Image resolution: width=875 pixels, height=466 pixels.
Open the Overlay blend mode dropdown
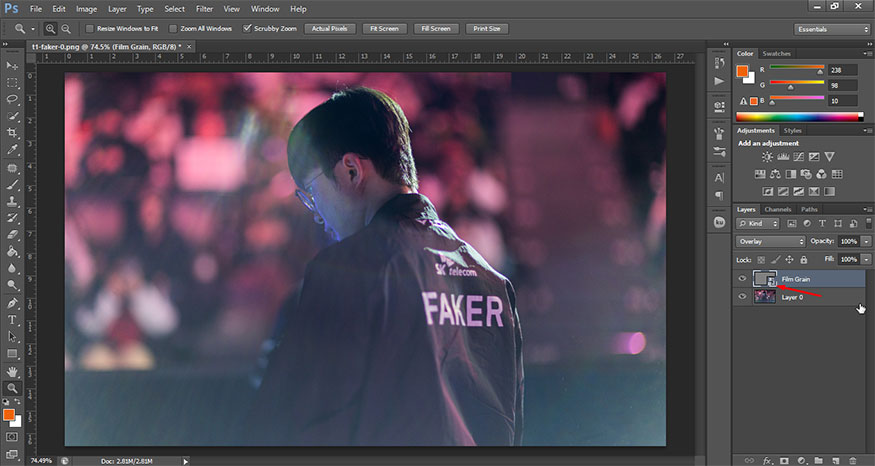(x=770, y=242)
